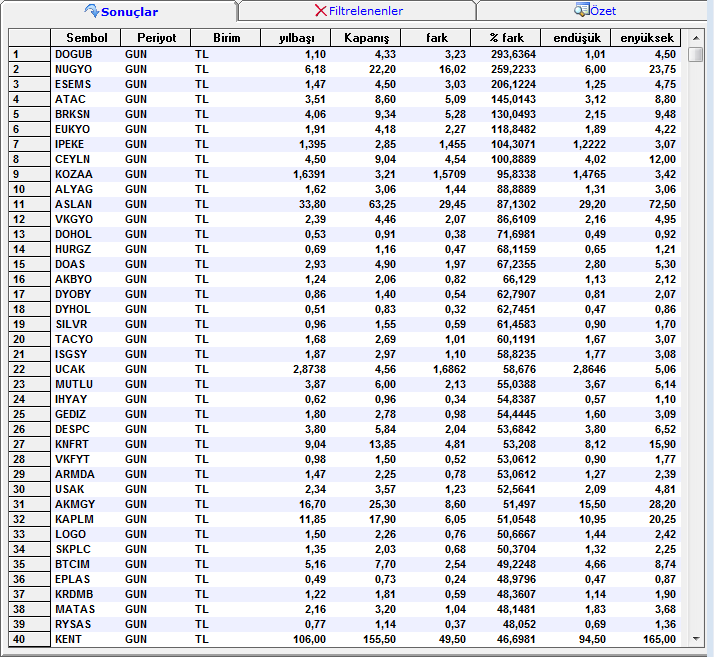This screenshot has height=657, width=714.
Task: Select the LOGO symbol cell
Action: pyautogui.click(x=86, y=534)
